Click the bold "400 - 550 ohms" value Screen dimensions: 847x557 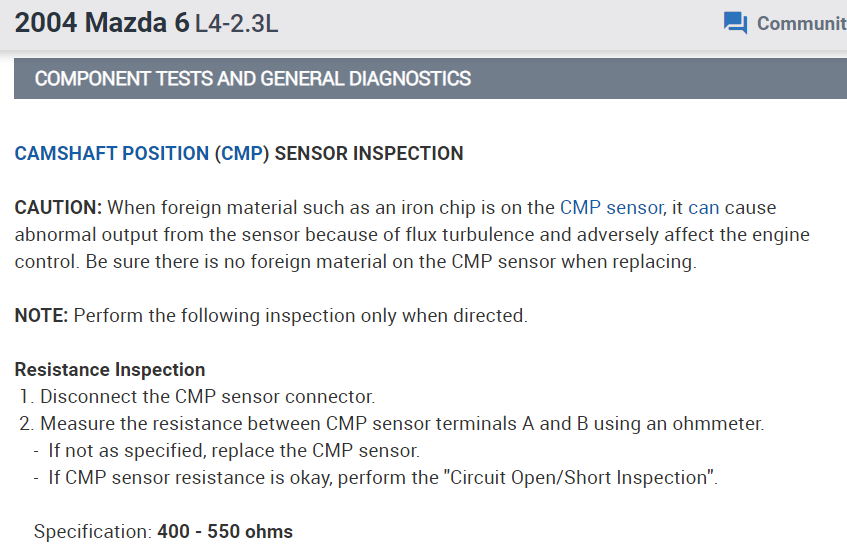(225, 532)
